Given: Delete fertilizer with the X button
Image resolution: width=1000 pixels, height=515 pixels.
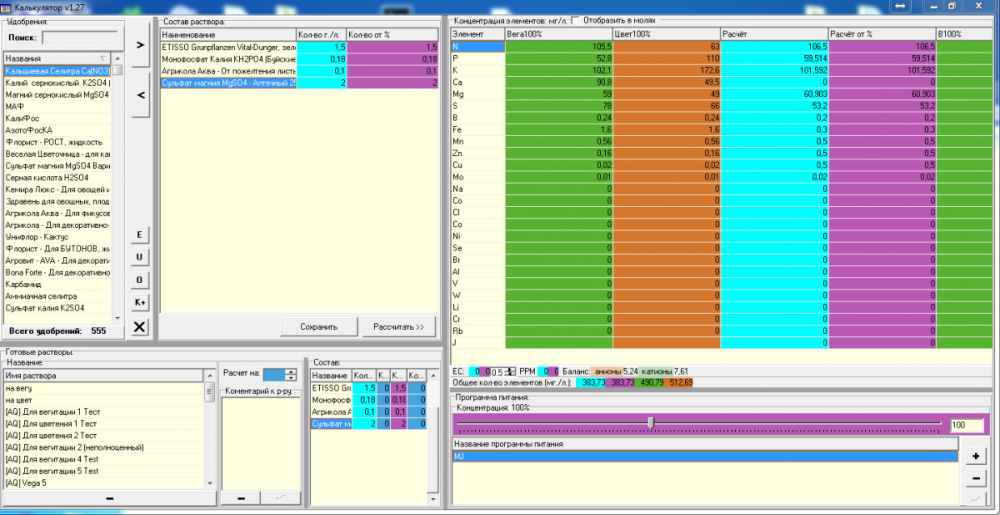Looking at the screenshot, I should click(x=140, y=328).
